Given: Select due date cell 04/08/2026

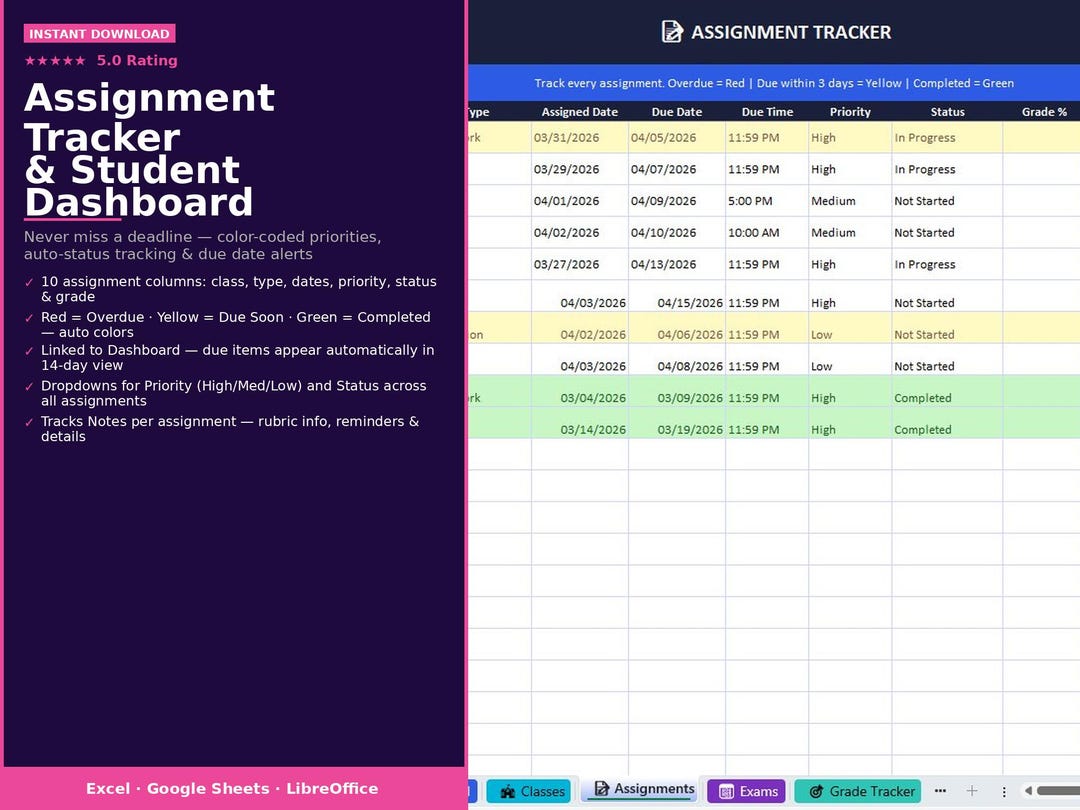Looking at the screenshot, I should (677, 360).
